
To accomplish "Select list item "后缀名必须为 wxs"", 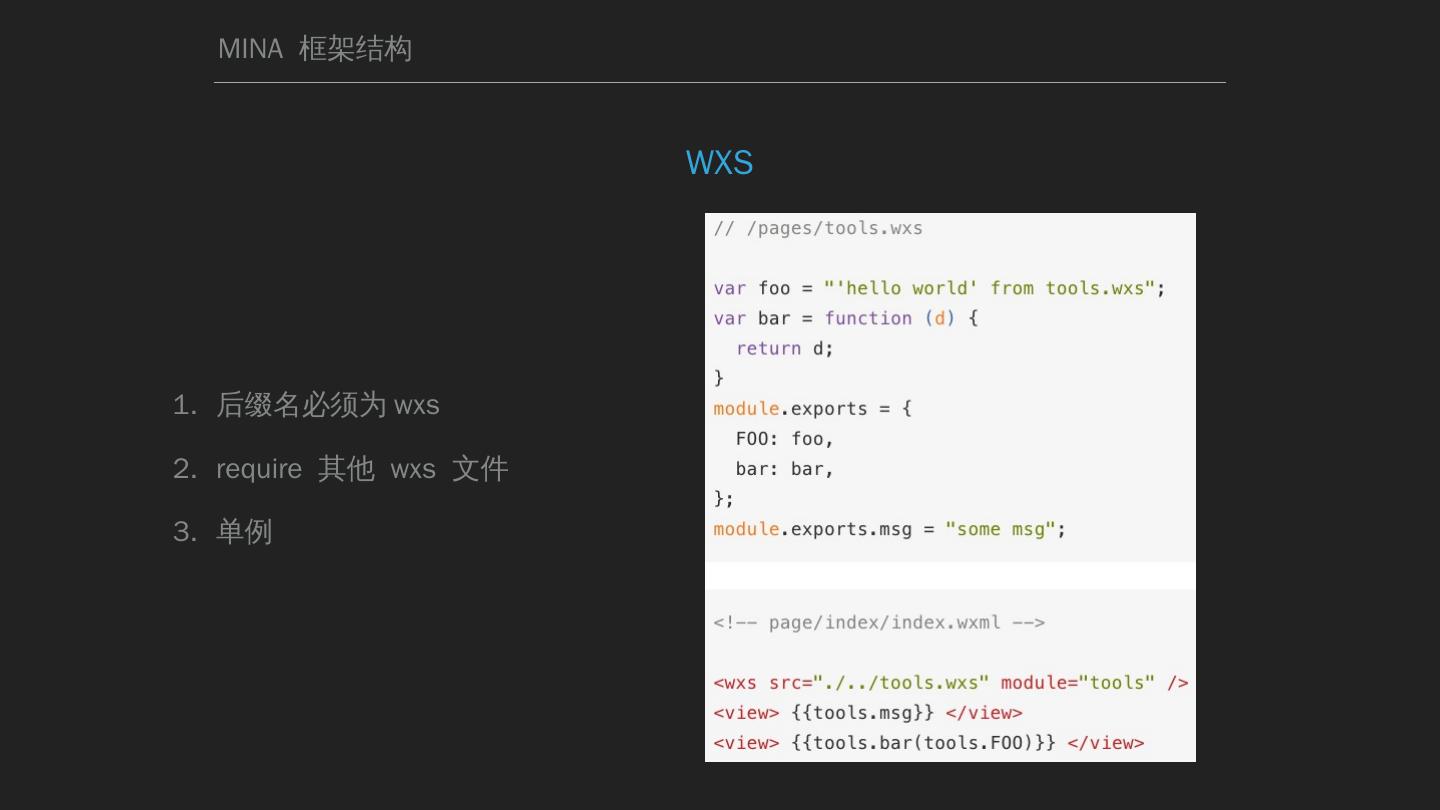I will (327, 404).
